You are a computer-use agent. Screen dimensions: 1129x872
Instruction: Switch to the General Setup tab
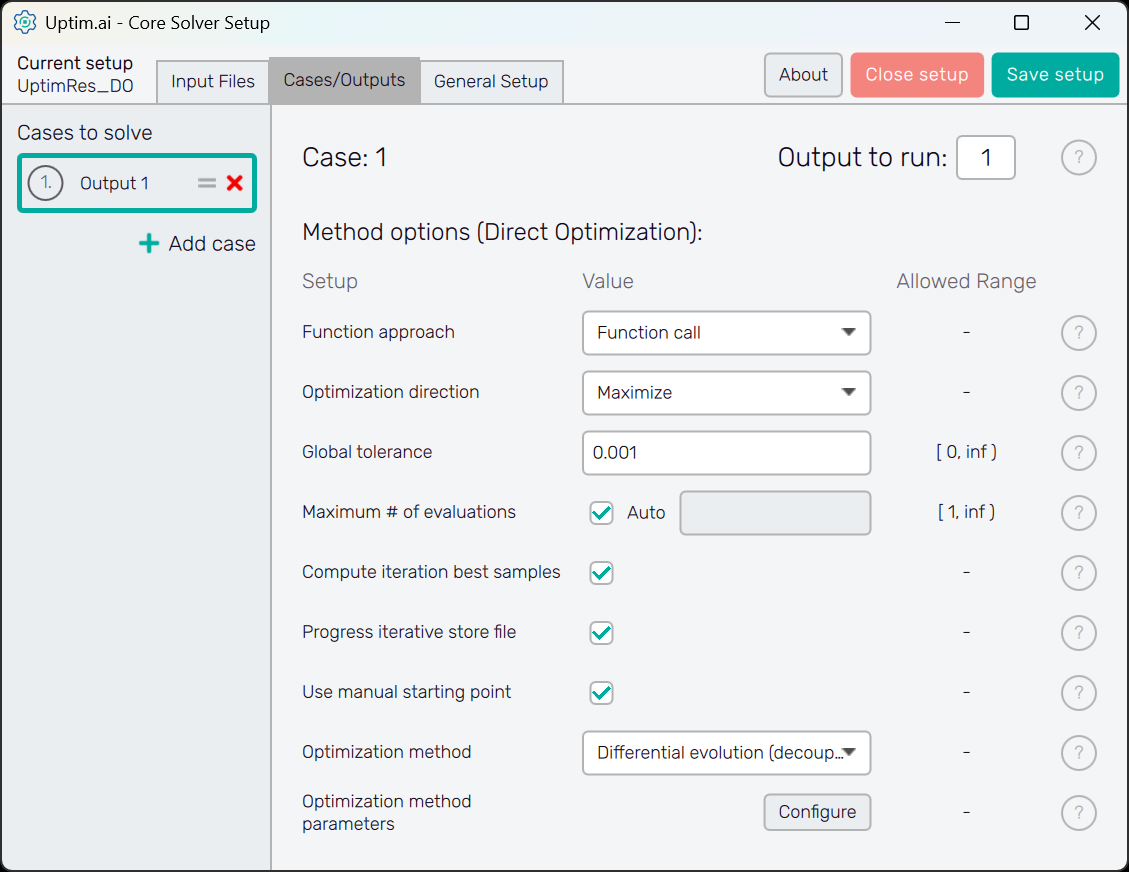(x=491, y=82)
